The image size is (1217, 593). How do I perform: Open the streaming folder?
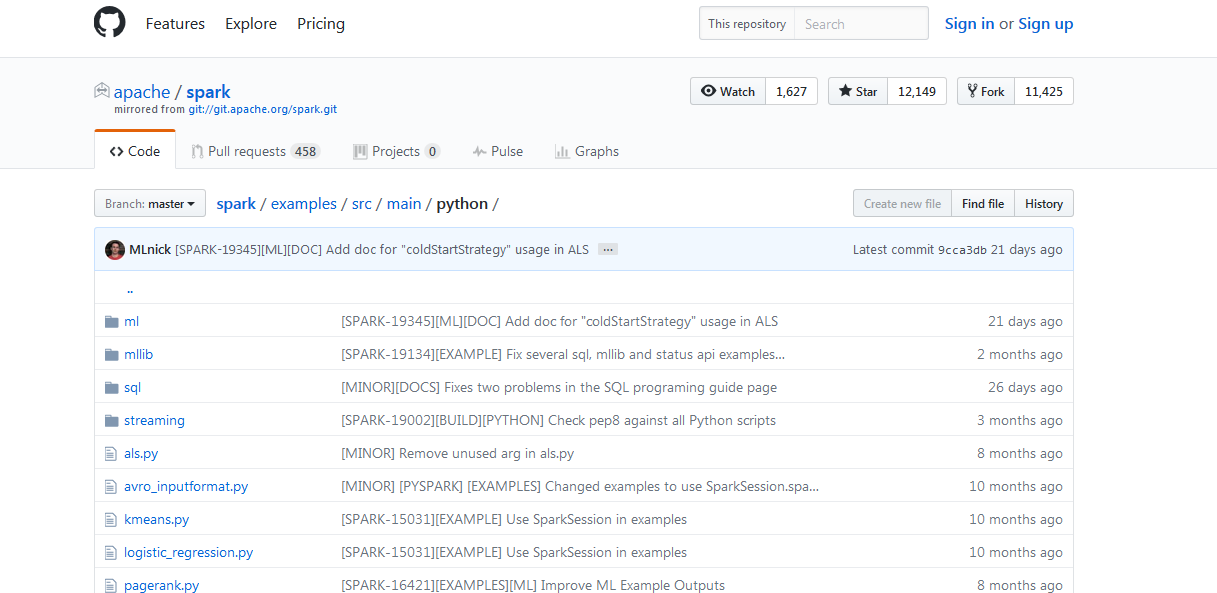[154, 420]
